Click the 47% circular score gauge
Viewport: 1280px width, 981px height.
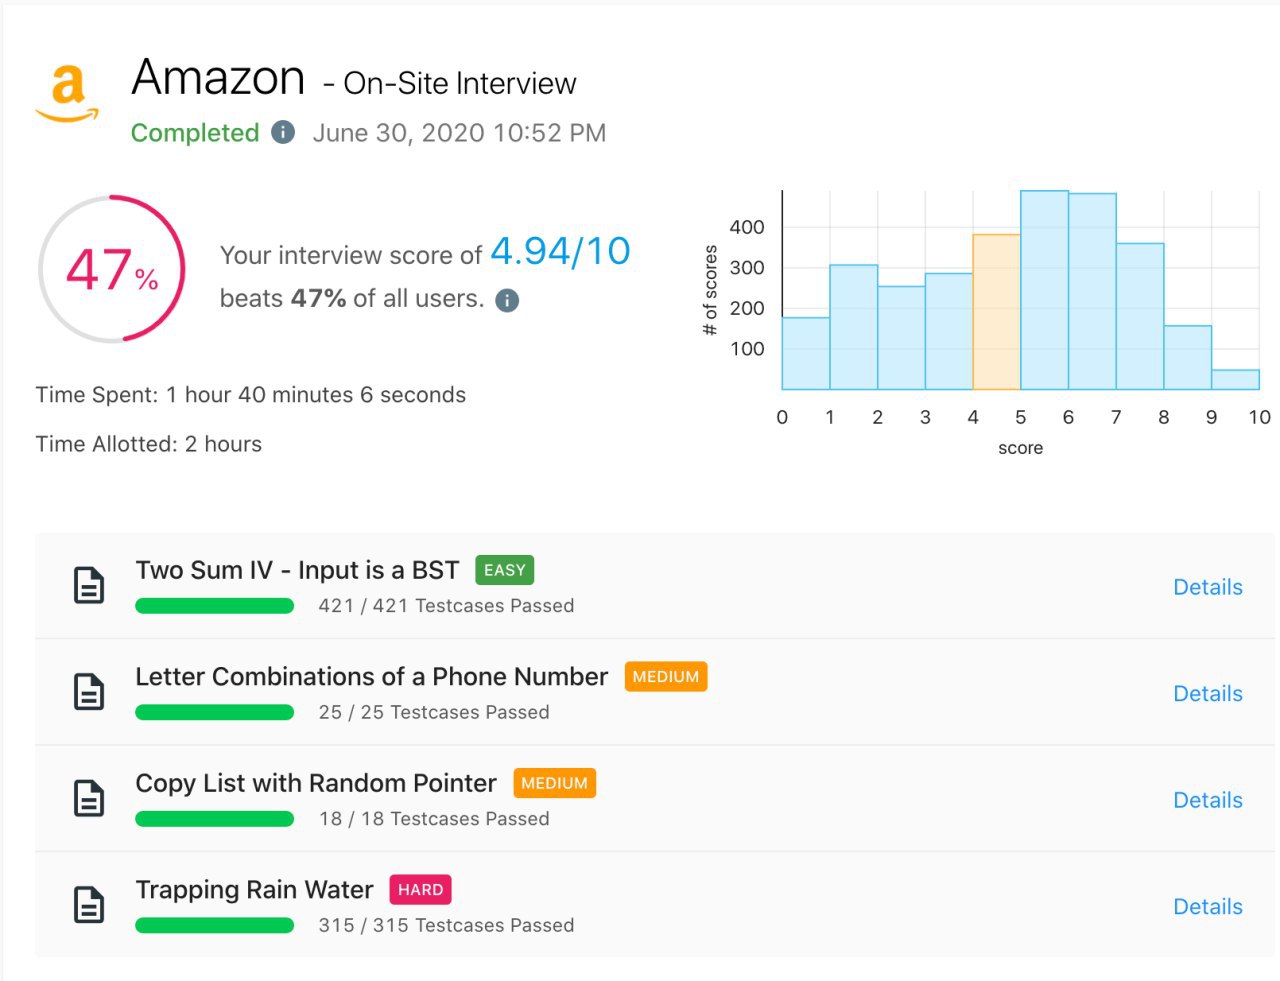(x=112, y=269)
